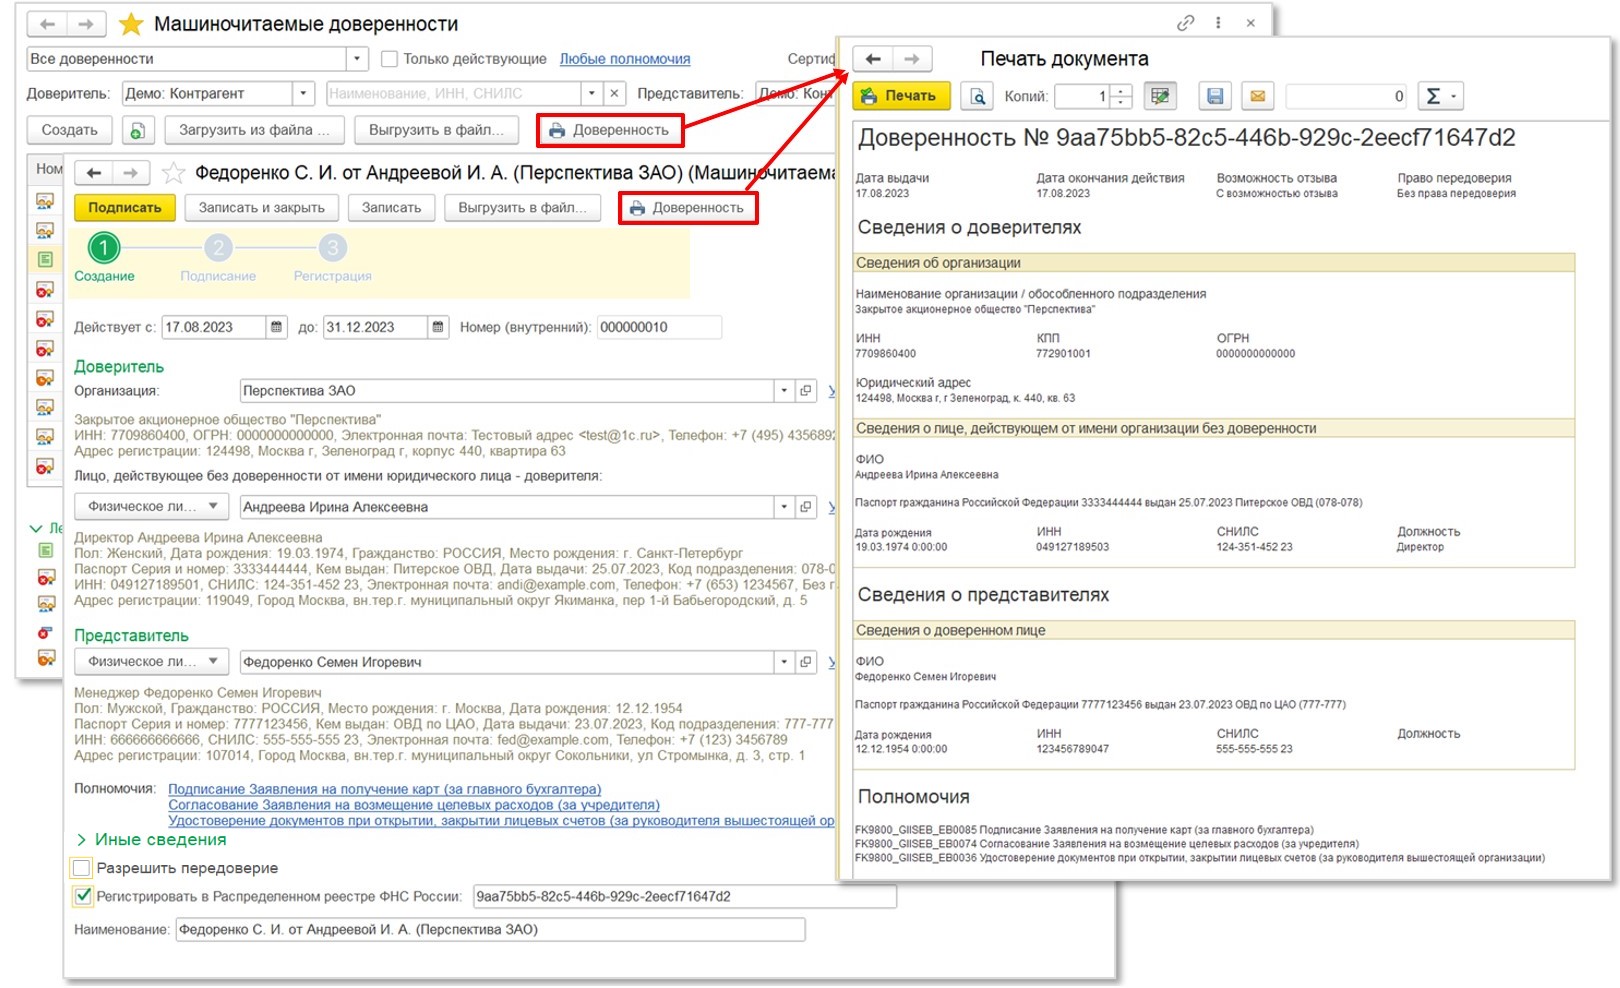This screenshot has height=988, width=1620.
Task: Open 'Все доверенности' filter dropdown
Action: pyautogui.click(x=357, y=59)
